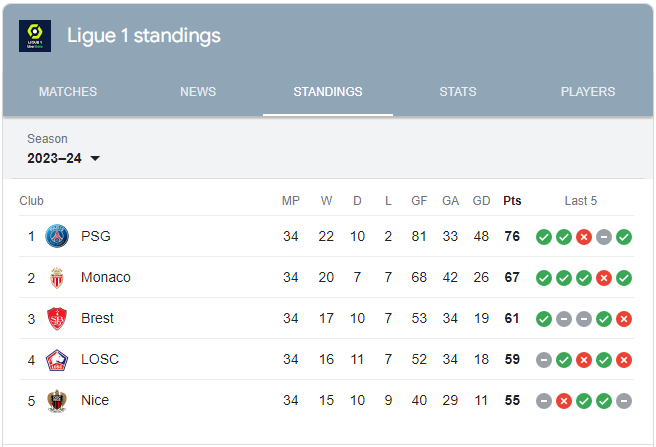
Task: Switch to the Matches tab
Action: tap(68, 92)
